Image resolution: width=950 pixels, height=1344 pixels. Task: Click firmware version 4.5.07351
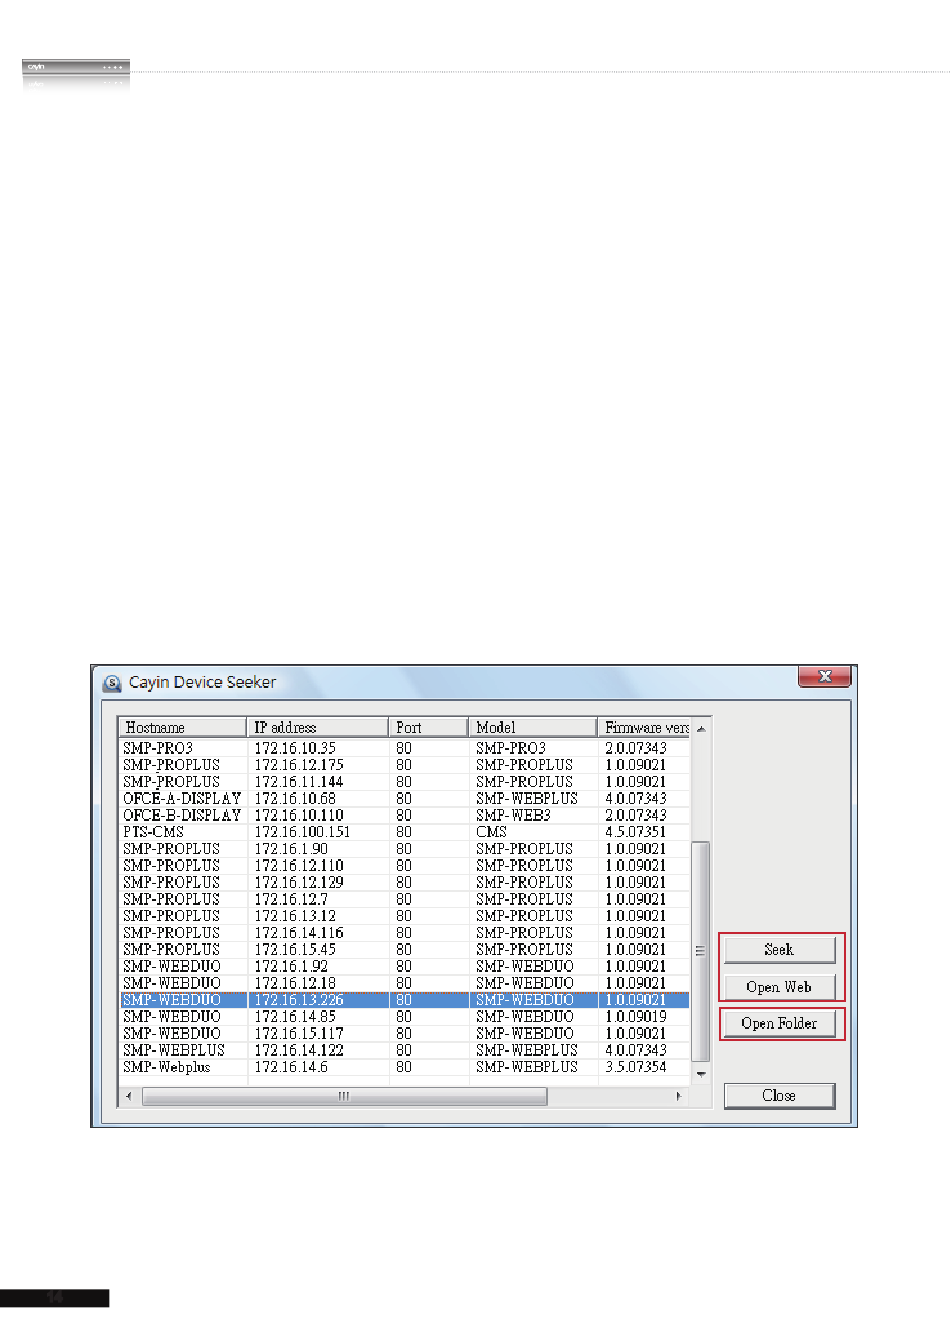tap(635, 832)
